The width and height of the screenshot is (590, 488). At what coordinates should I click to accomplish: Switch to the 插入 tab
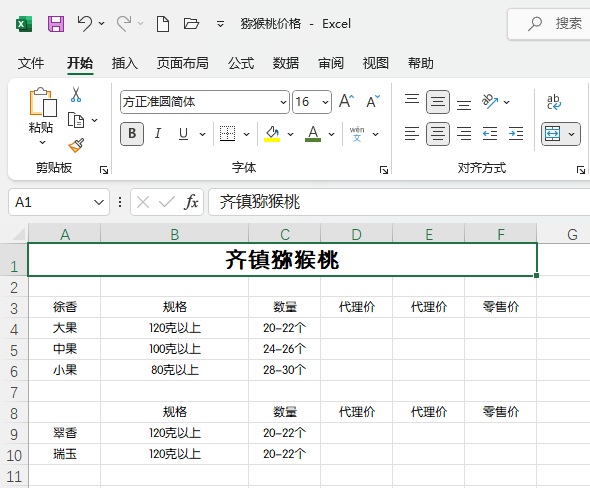point(125,63)
